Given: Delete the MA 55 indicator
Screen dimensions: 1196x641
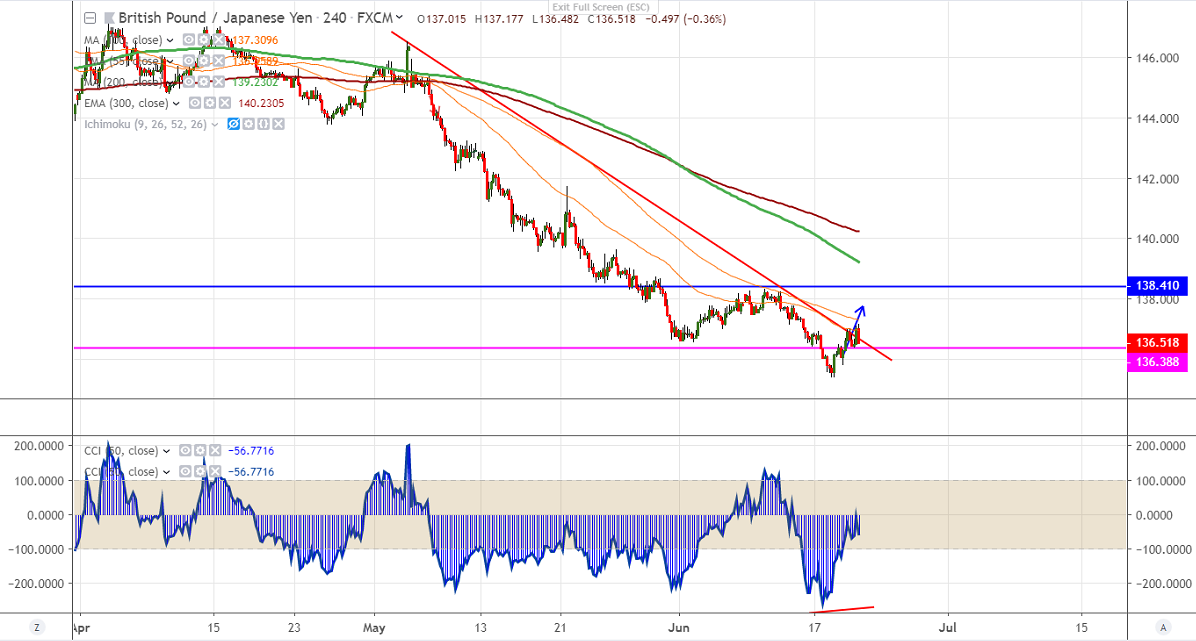Looking at the screenshot, I should (219, 61).
